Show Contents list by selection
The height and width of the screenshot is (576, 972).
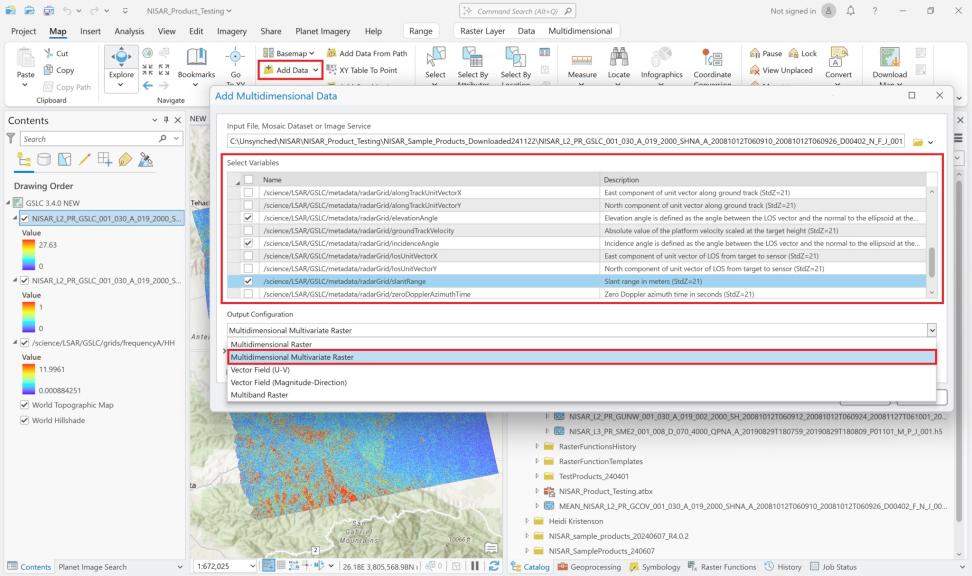[x=64, y=160]
